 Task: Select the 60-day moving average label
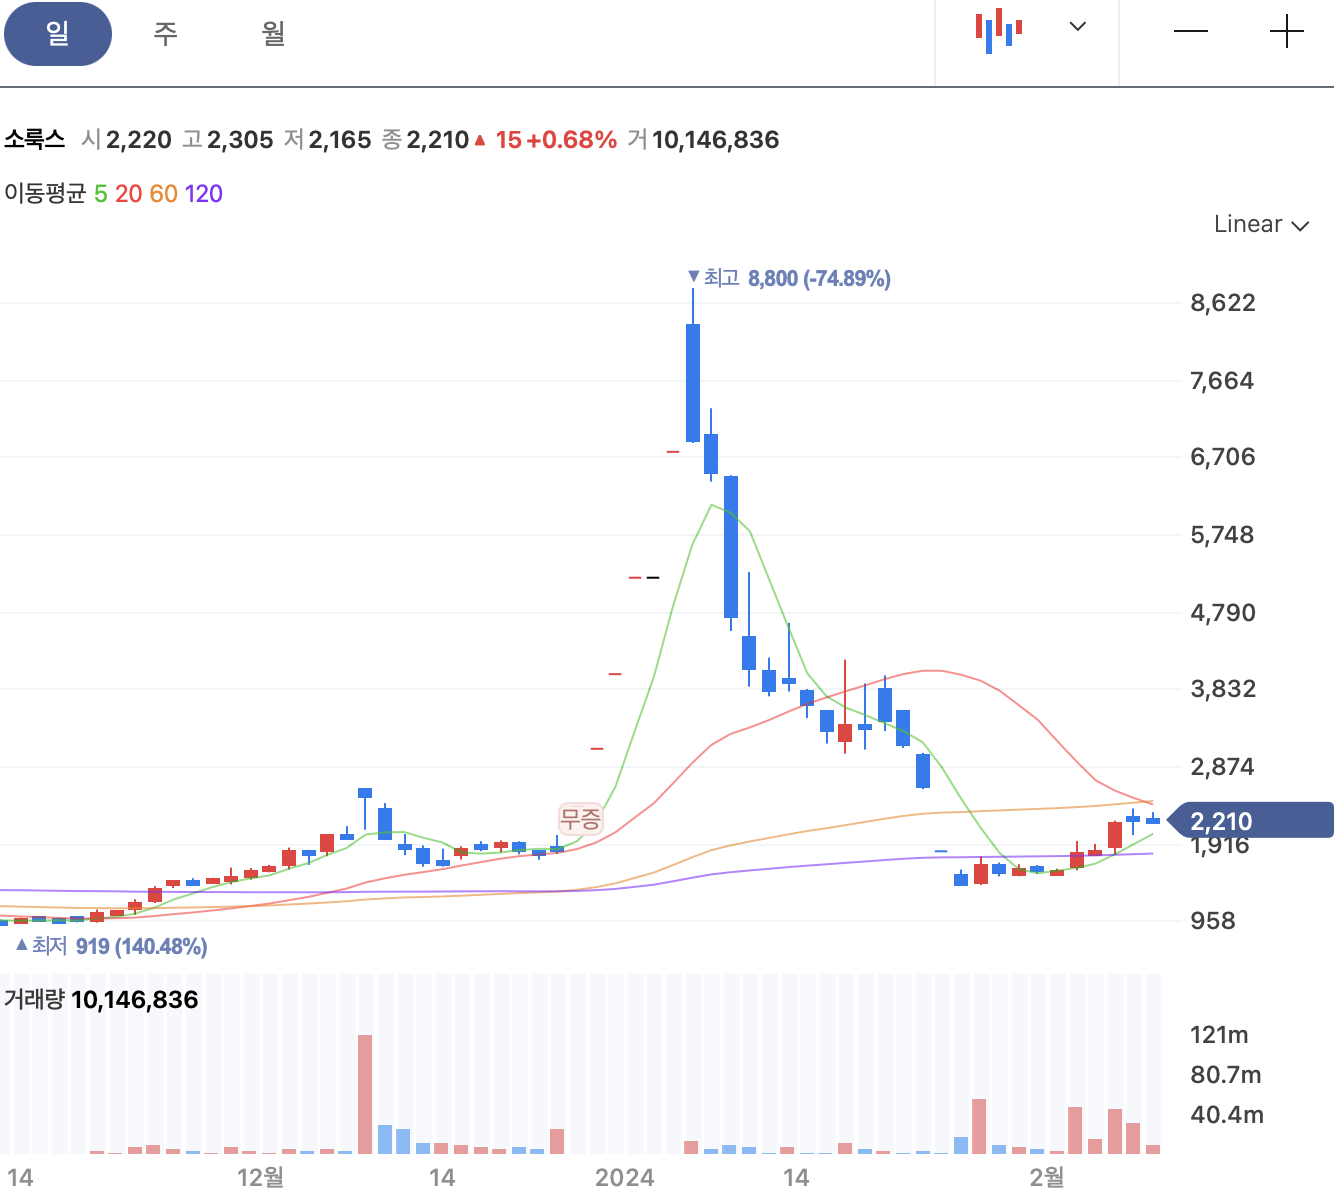coord(163,194)
